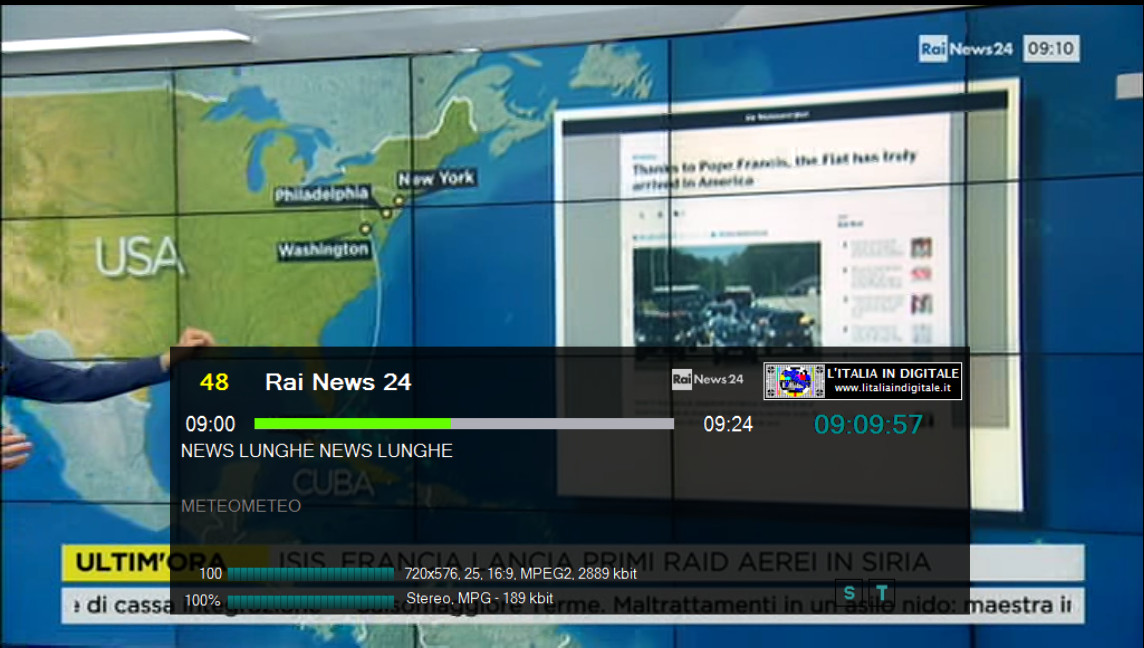
Task: Click the audio info Stereo MPG 189 kbit
Action: [479, 598]
